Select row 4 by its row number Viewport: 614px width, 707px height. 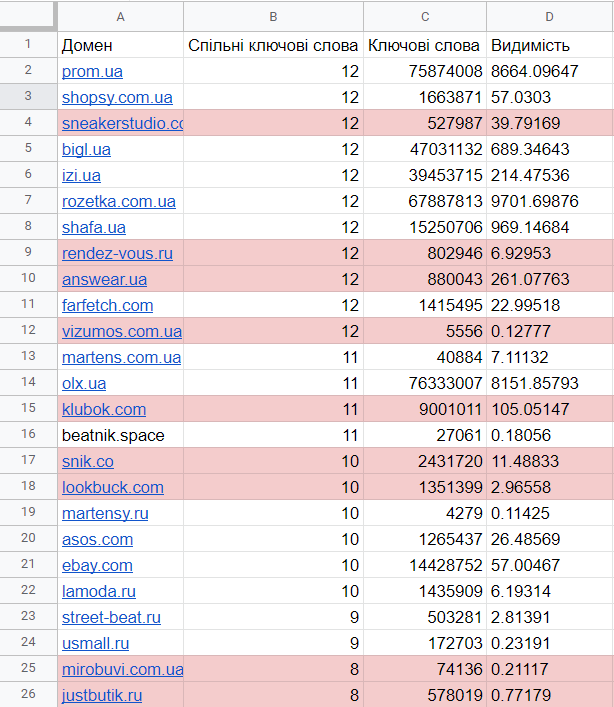click(28, 123)
